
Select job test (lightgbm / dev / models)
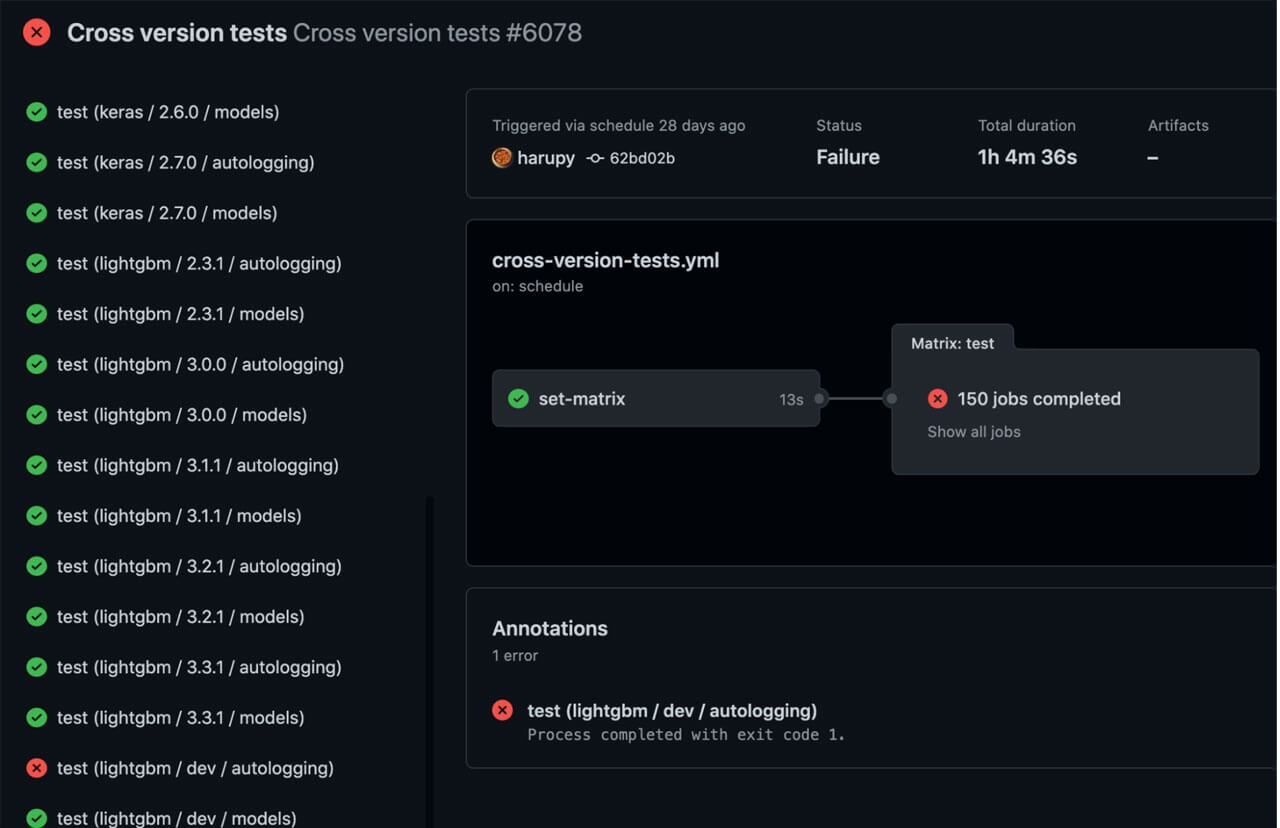pos(176,818)
